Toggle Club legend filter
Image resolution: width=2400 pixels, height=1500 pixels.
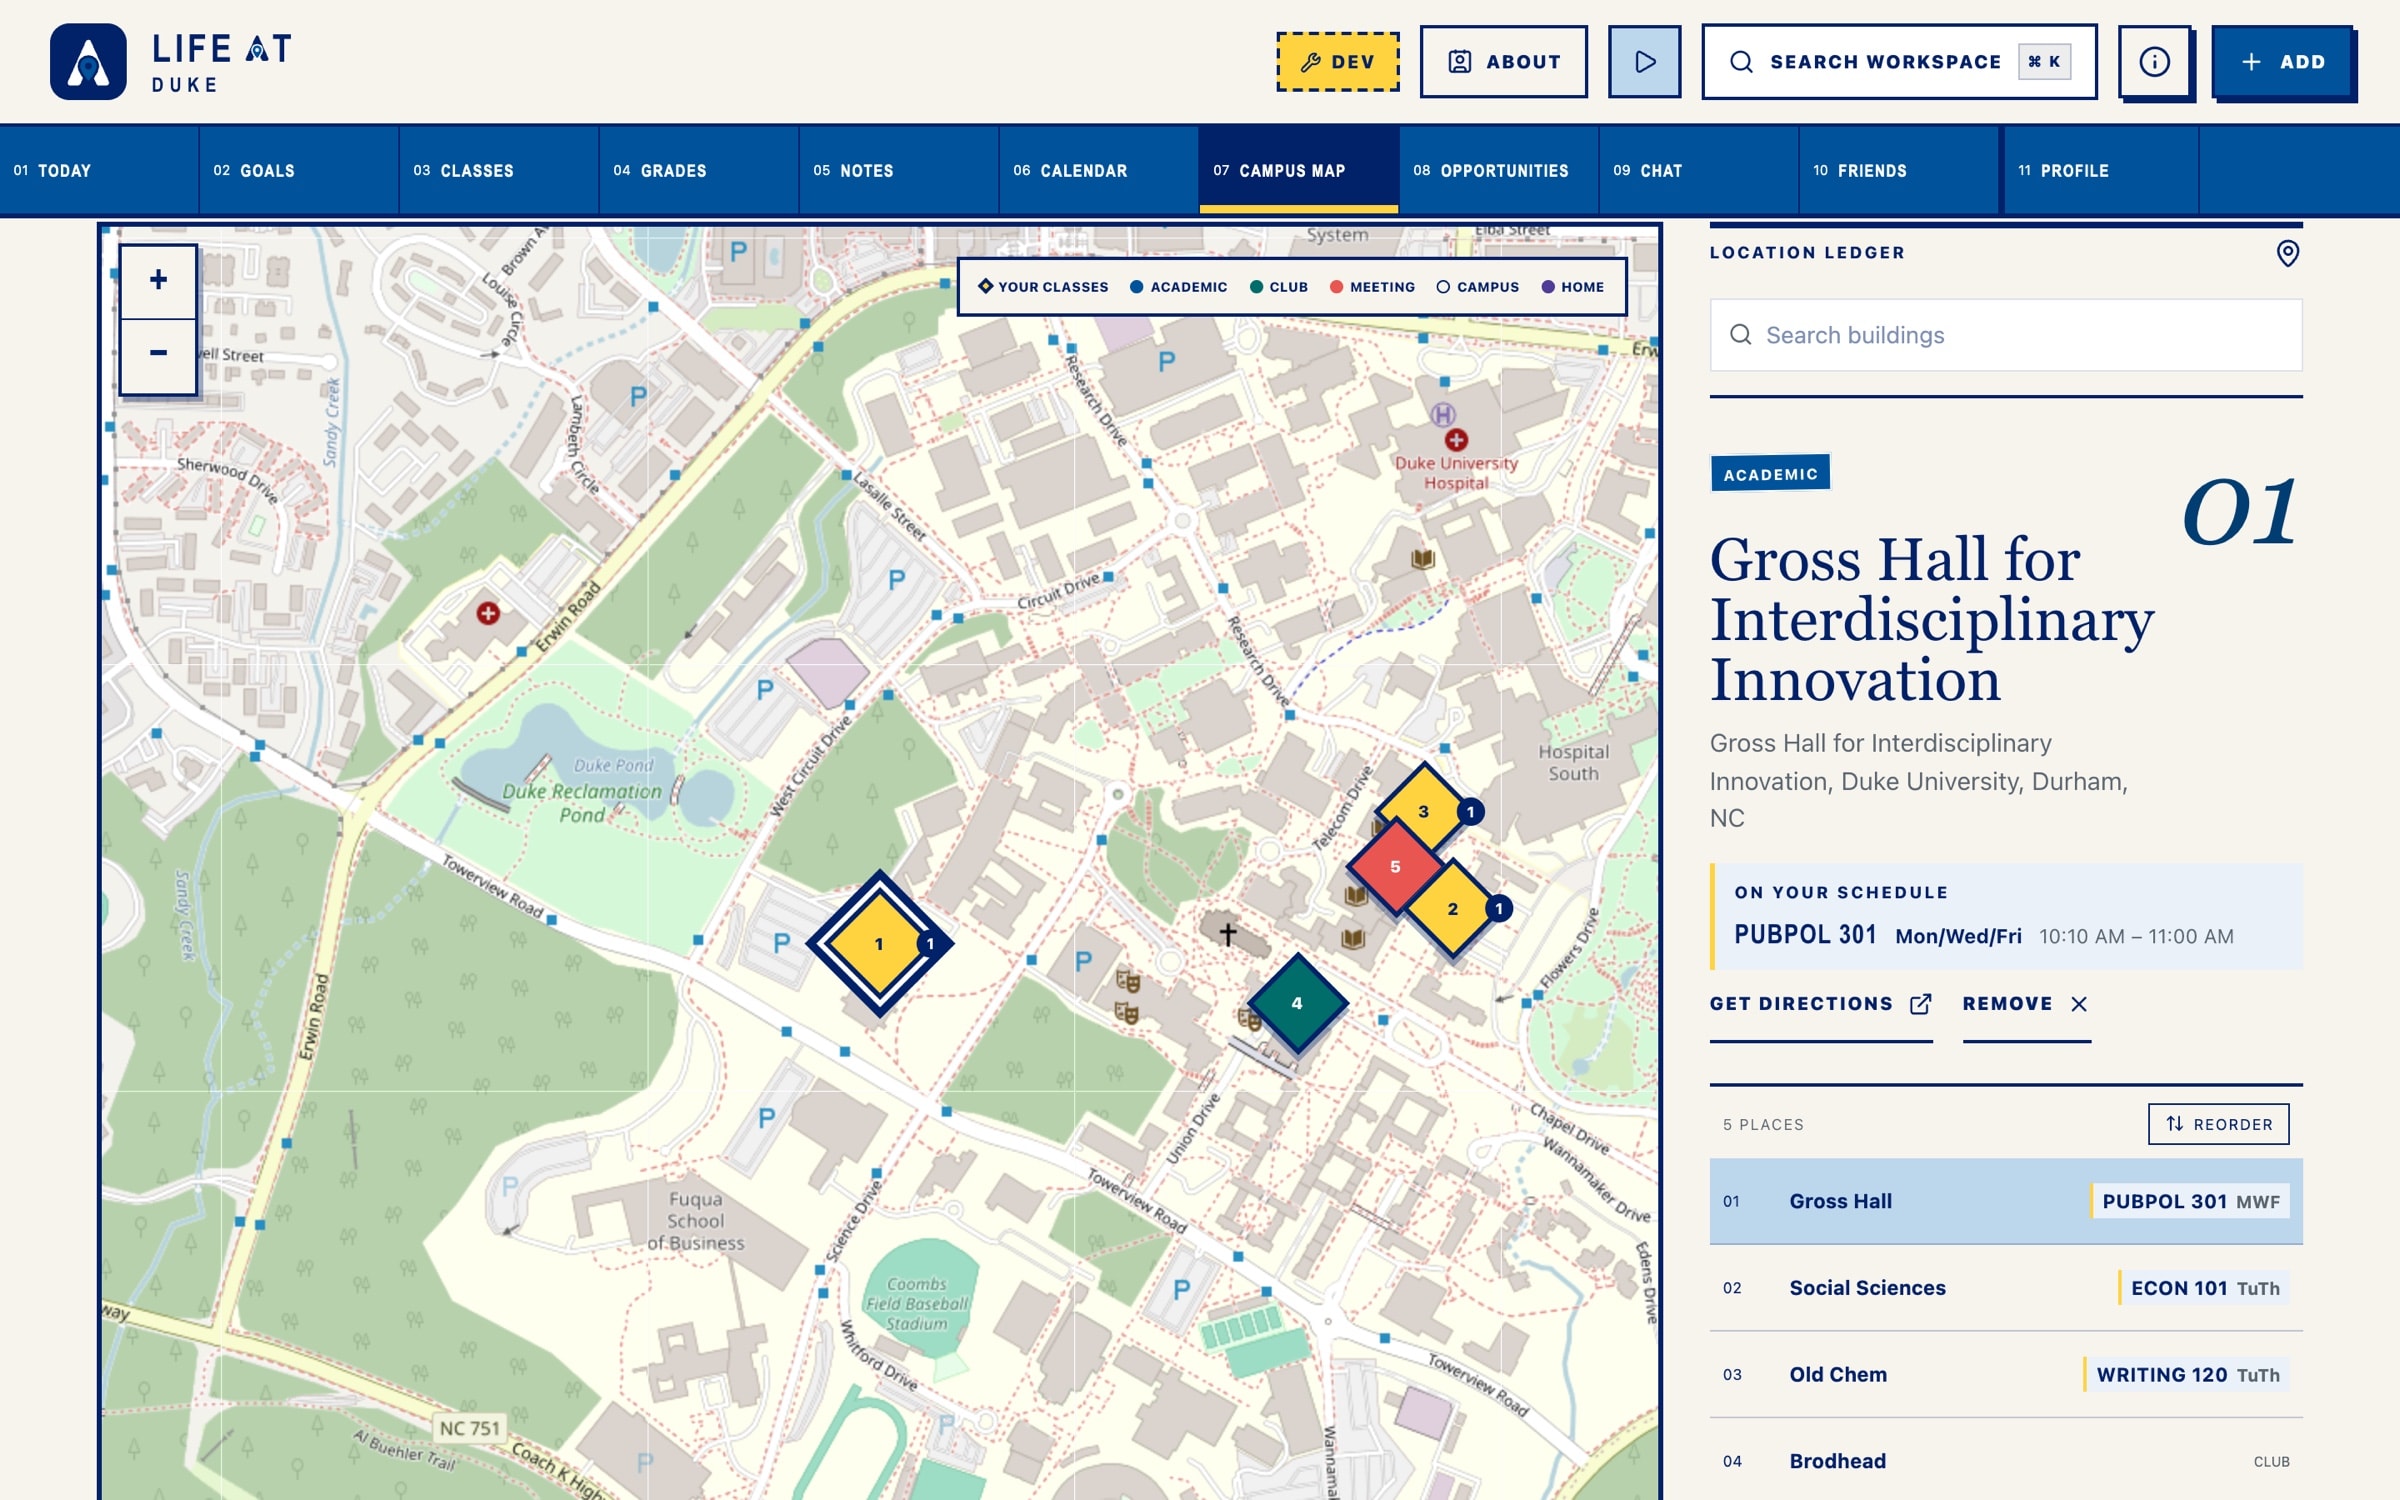coord(1279,287)
